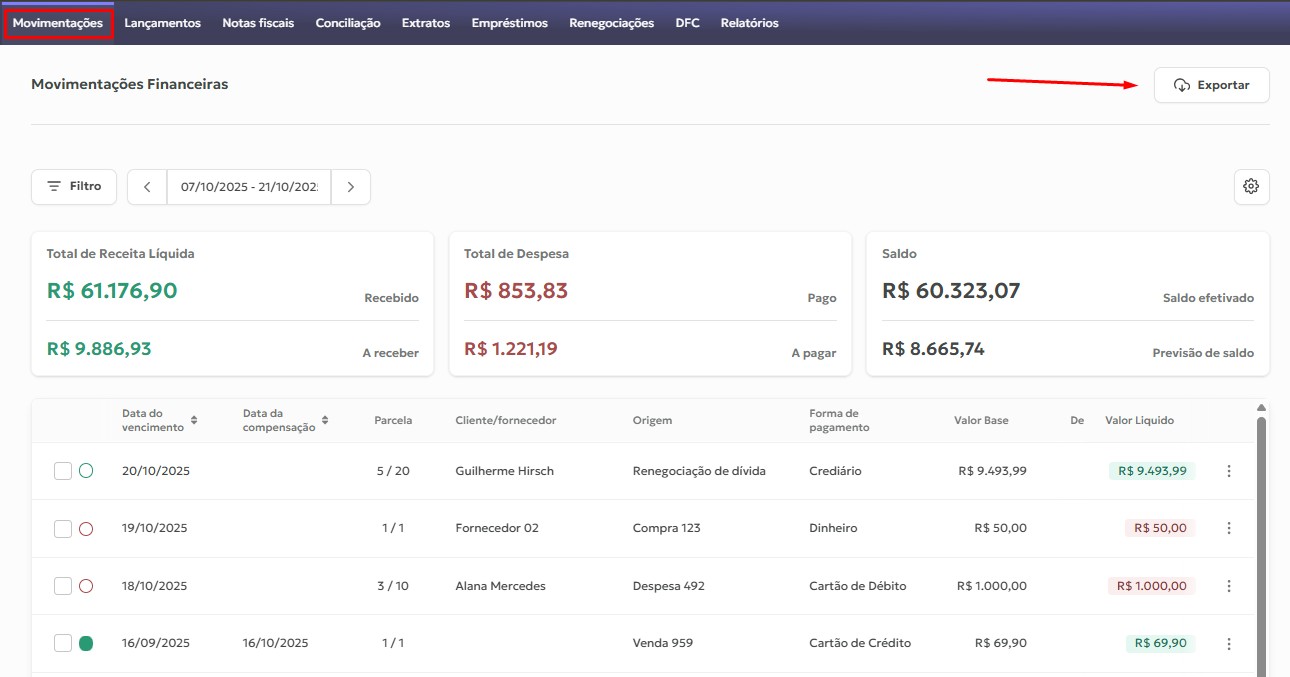The image size is (1290, 677).
Task: Click status circle on Guilherme Hirsch row
Action: [86, 471]
